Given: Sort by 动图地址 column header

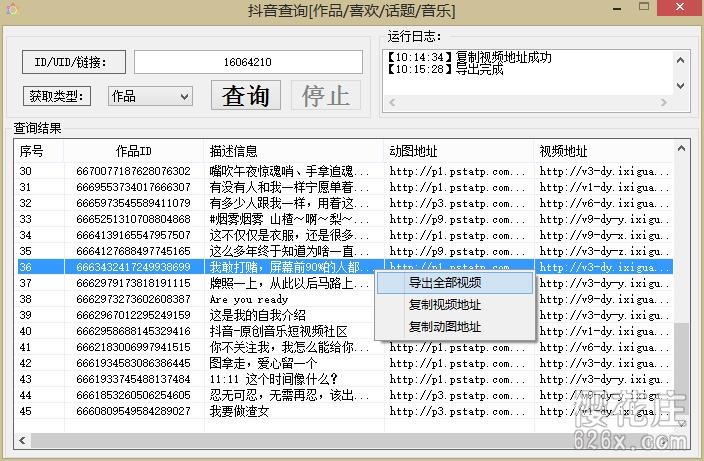Looking at the screenshot, I should point(459,151).
